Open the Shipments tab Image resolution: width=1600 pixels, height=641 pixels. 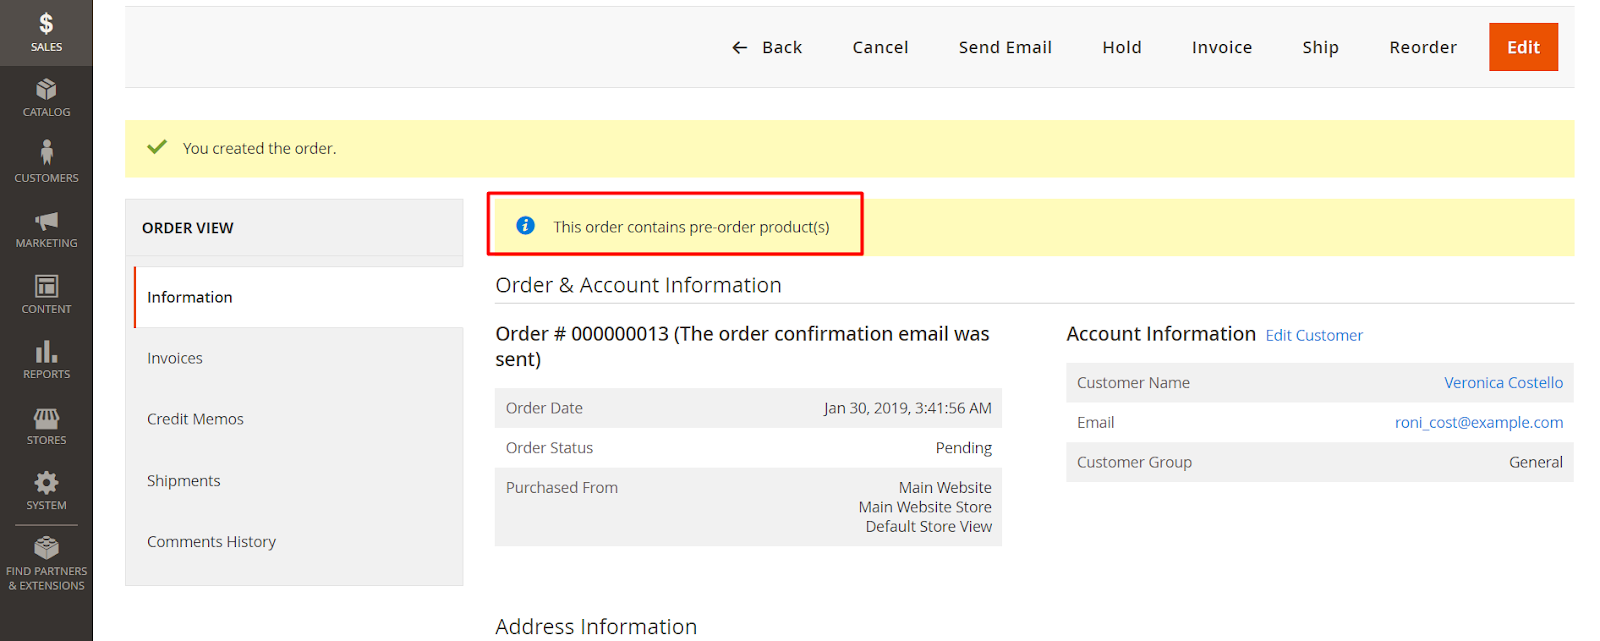[183, 481]
